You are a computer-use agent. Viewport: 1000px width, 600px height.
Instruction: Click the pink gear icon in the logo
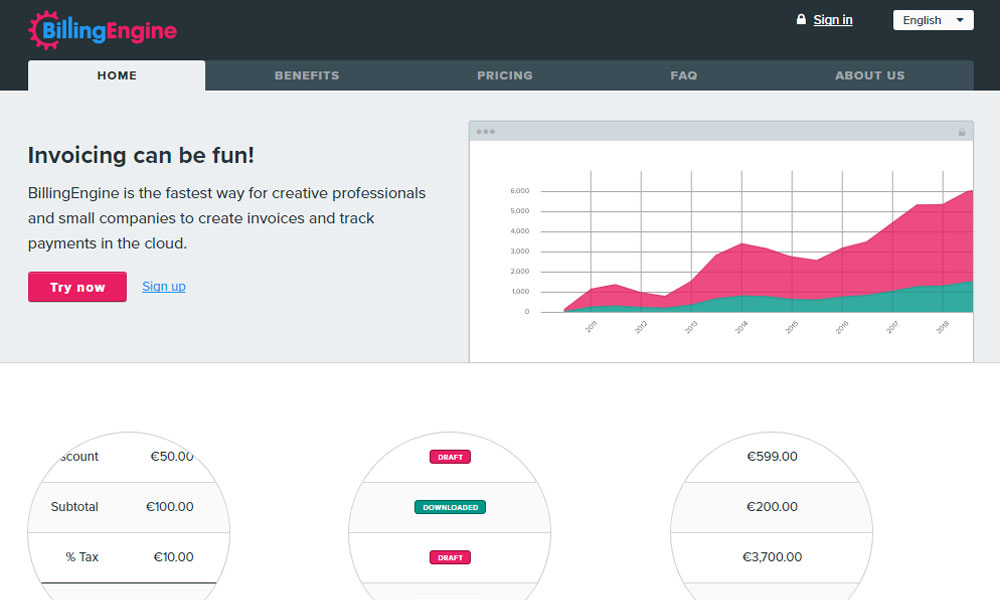(46, 30)
